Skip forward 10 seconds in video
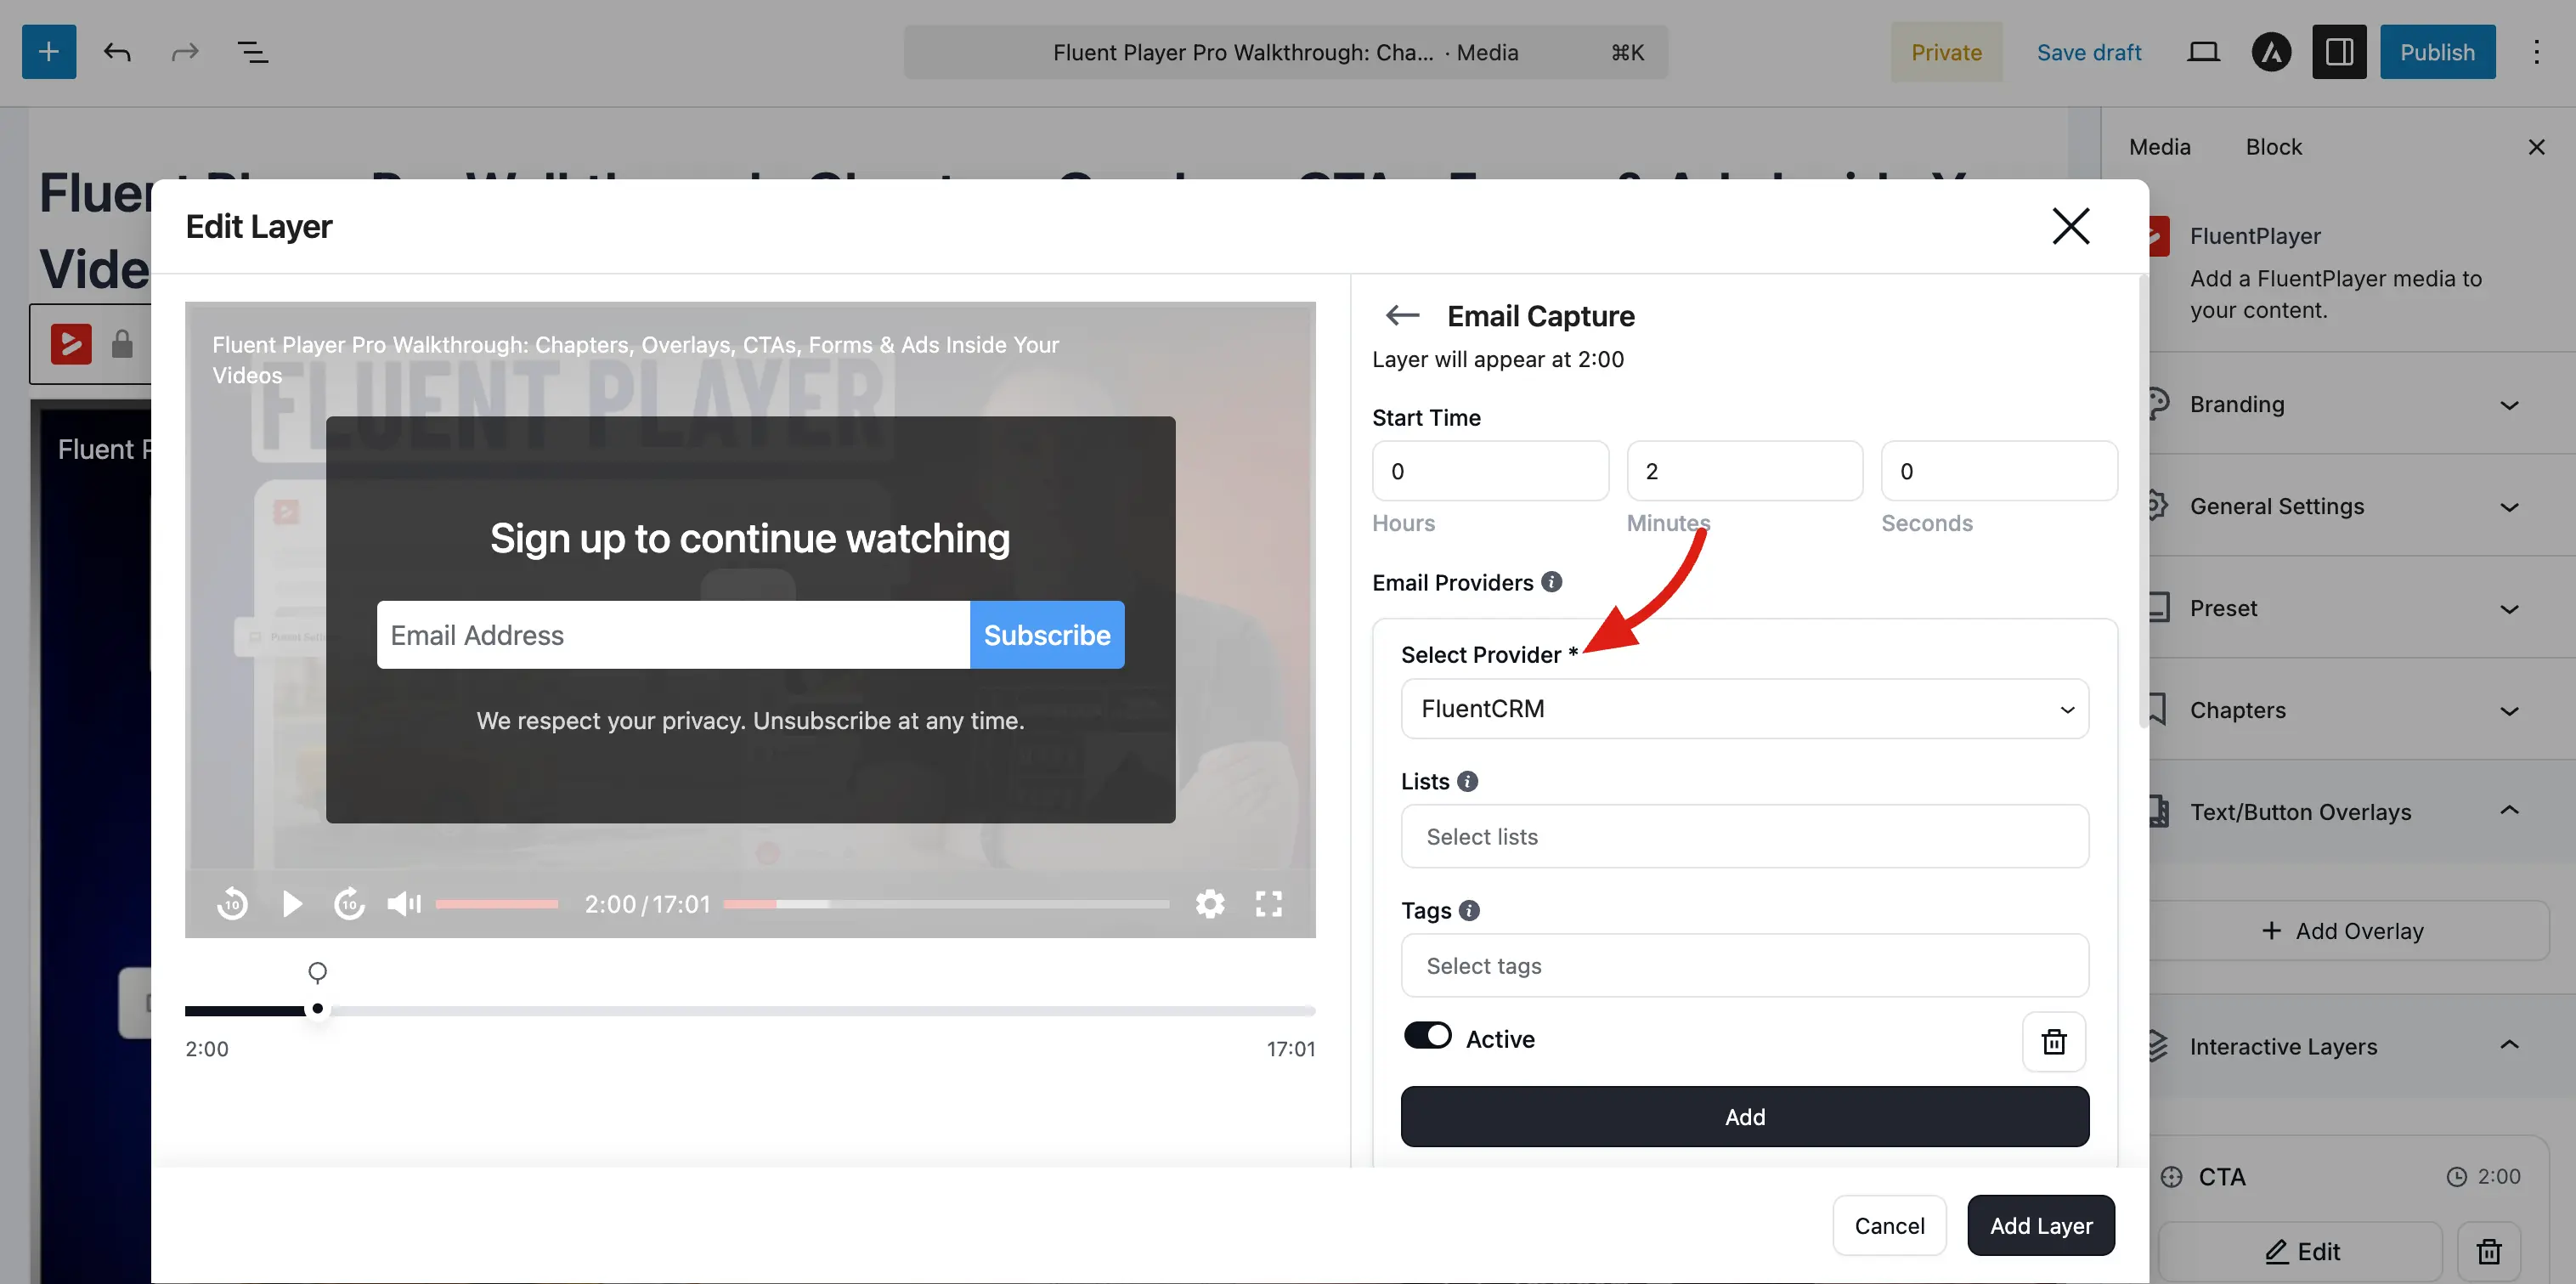 [349, 904]
